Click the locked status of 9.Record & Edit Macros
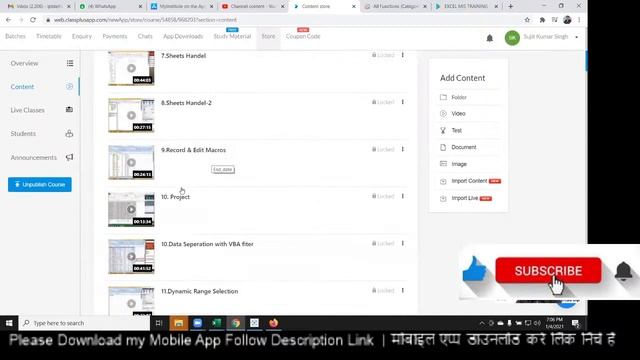 [x=383, y=149]
